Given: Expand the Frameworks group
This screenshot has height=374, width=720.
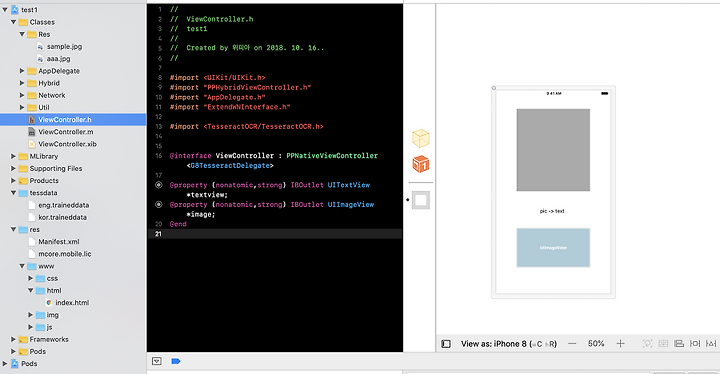Looking at the screenshot, I should (13, 339).
